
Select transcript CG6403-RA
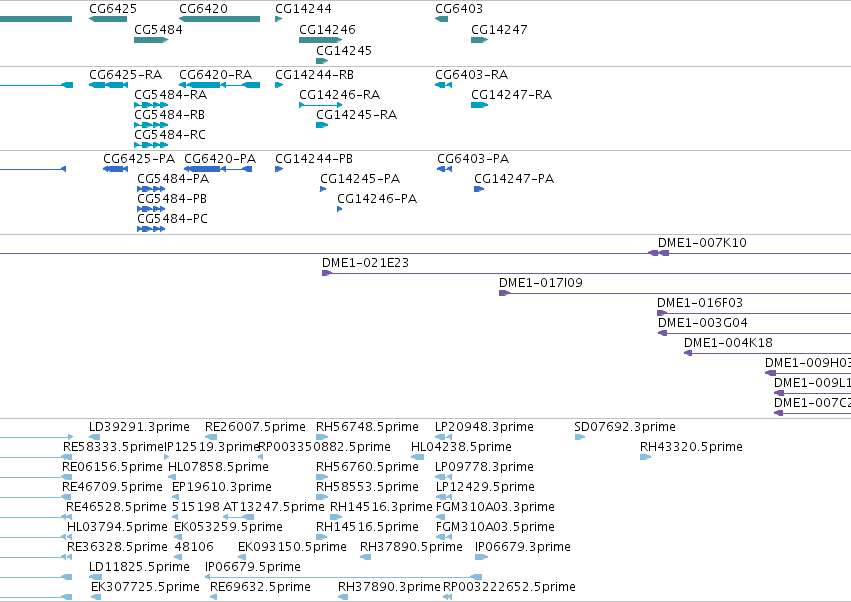[472, 75]
